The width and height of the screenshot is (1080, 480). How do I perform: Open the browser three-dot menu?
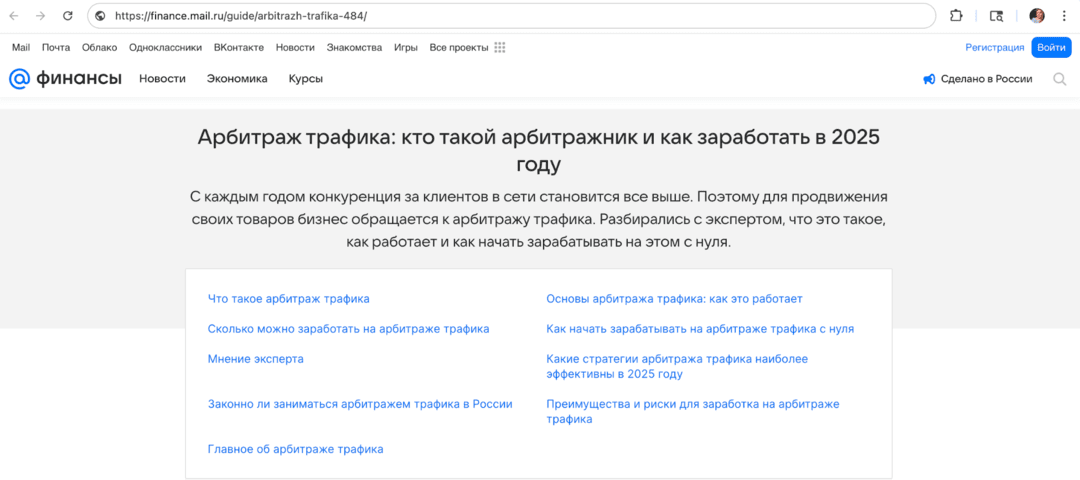pyautogui.click(x=1064, y=16)
